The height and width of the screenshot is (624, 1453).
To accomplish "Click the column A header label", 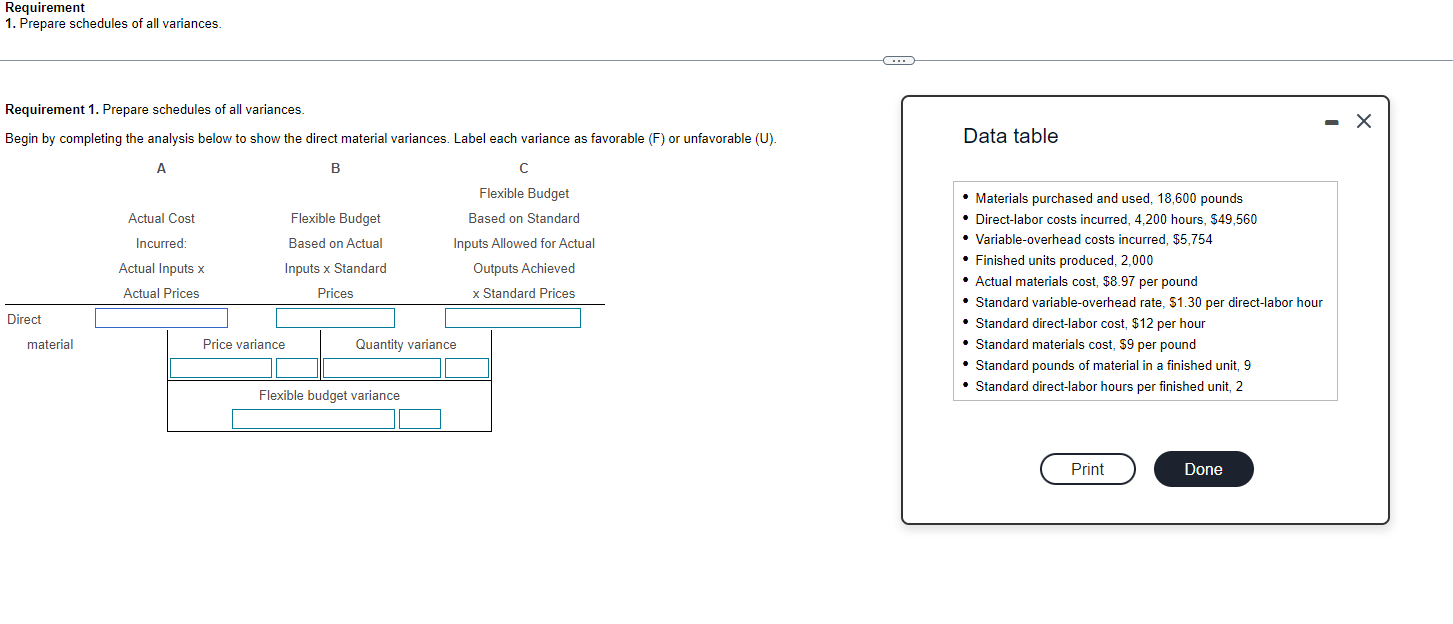I will [x=161, y=168].
